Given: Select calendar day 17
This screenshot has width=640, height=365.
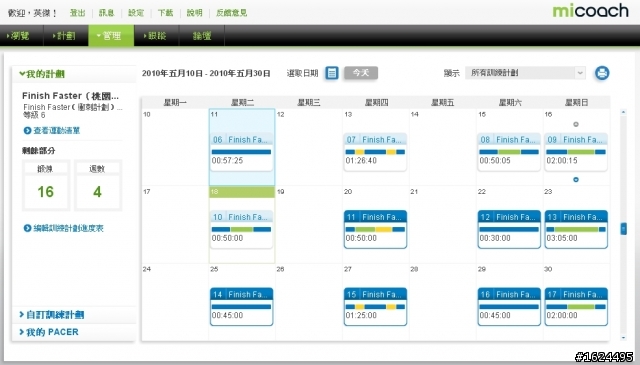Looking at the screenshot, I should click(x=175, y=225).
